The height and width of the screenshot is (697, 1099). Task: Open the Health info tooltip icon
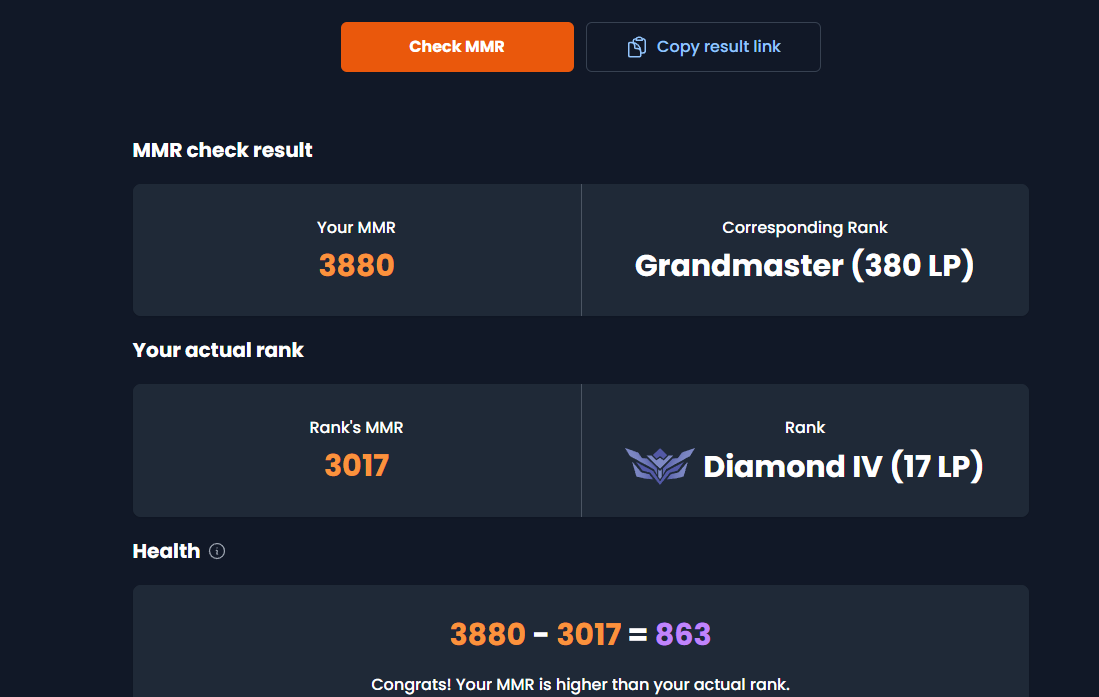coord(217,551)
